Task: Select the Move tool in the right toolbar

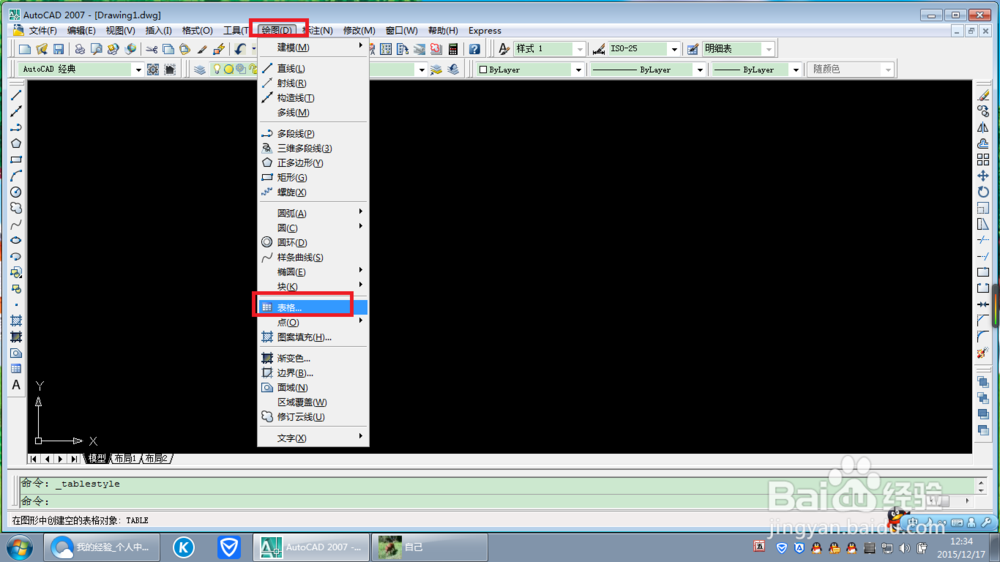Action: (983, 175)
